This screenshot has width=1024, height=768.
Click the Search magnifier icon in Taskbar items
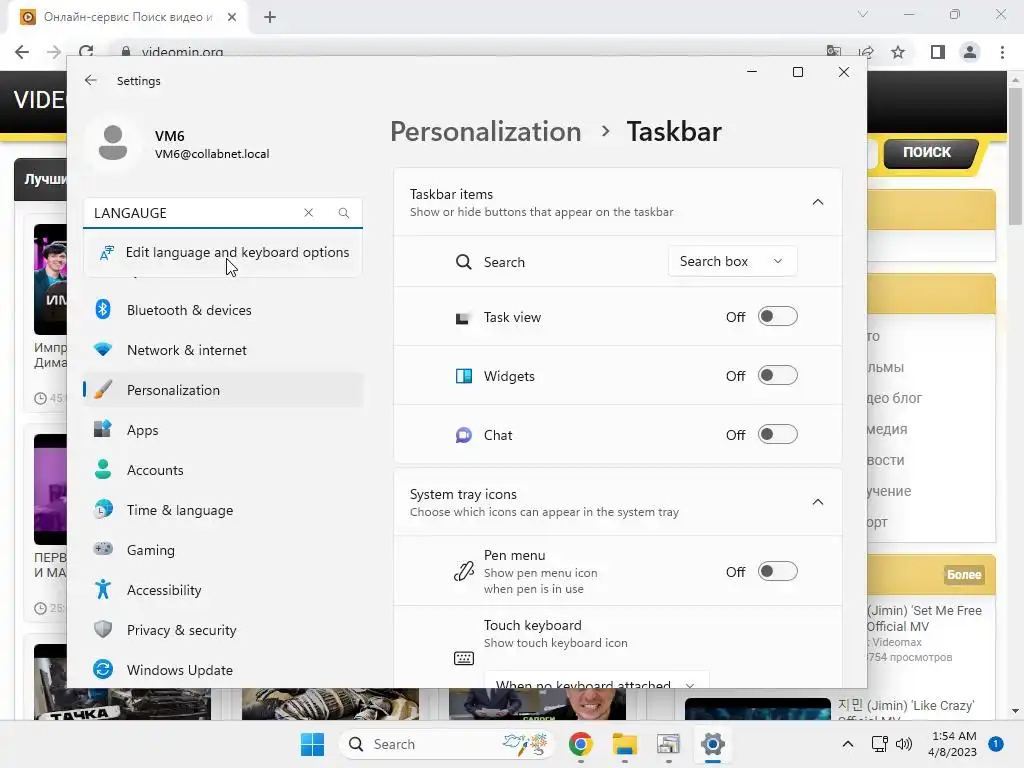[464, 262]
